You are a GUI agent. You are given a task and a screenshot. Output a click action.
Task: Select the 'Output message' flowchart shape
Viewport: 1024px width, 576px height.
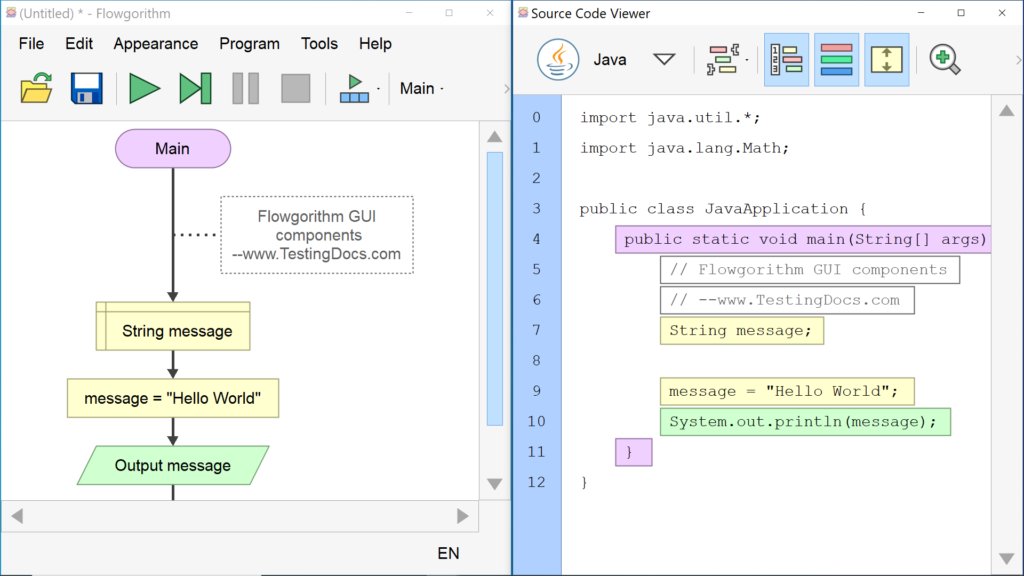point(173,466)
